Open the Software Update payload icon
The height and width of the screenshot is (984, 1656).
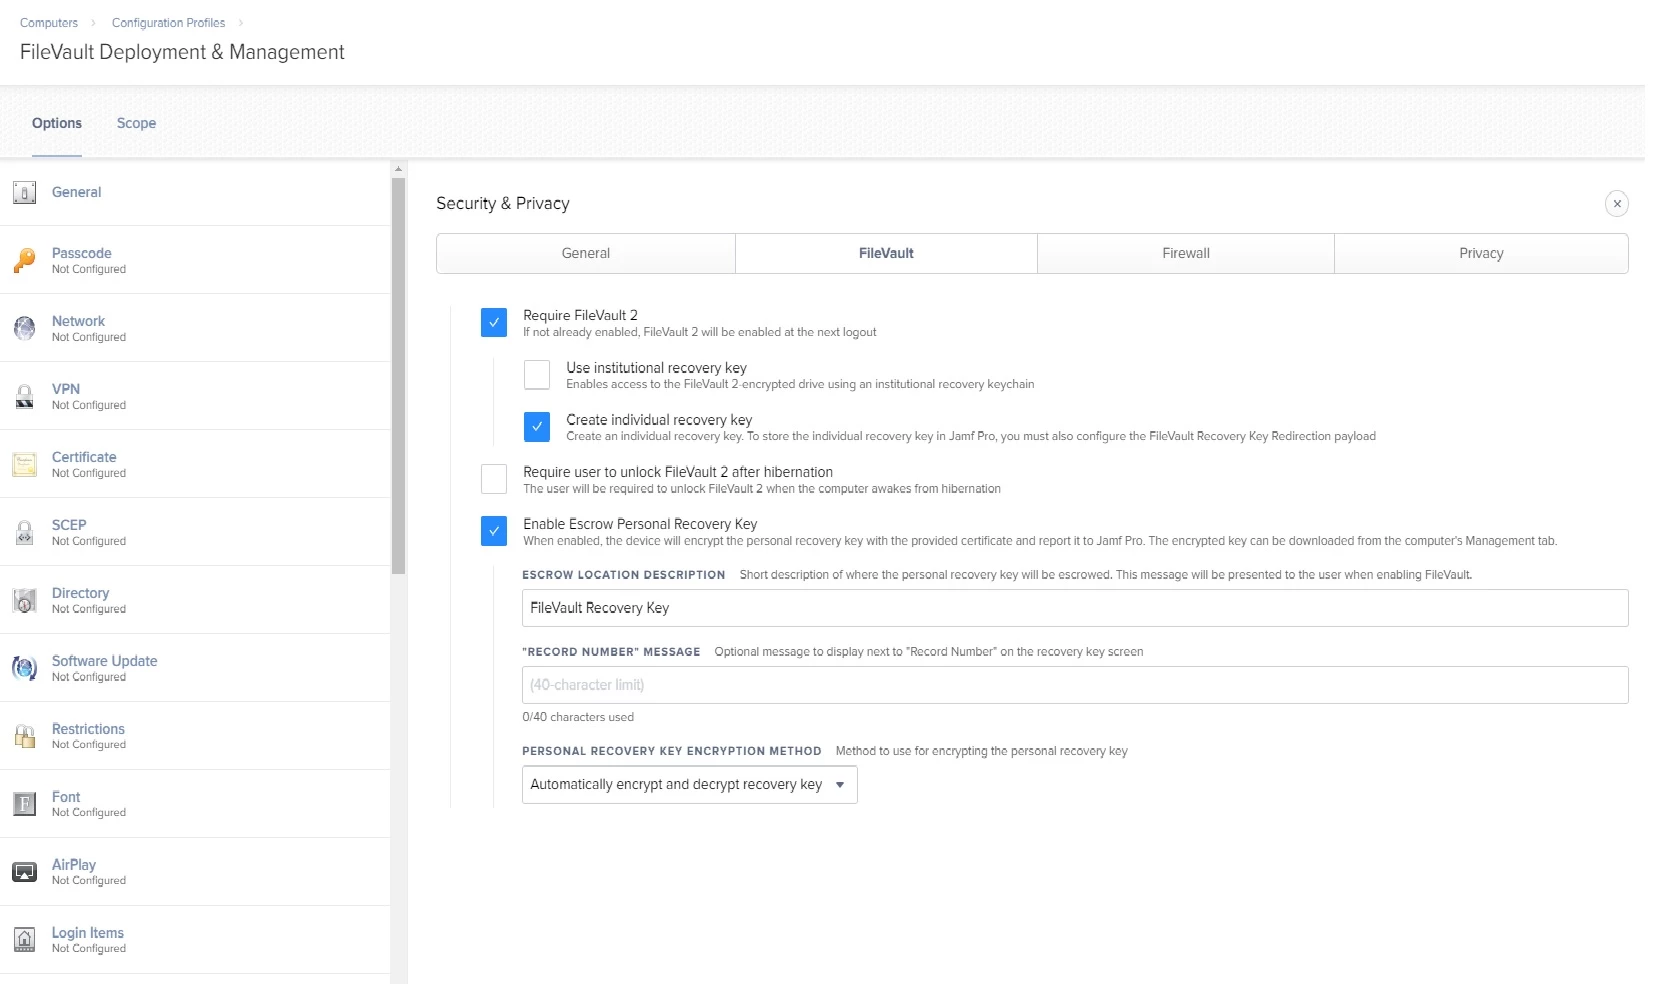[x=25, y=668]
